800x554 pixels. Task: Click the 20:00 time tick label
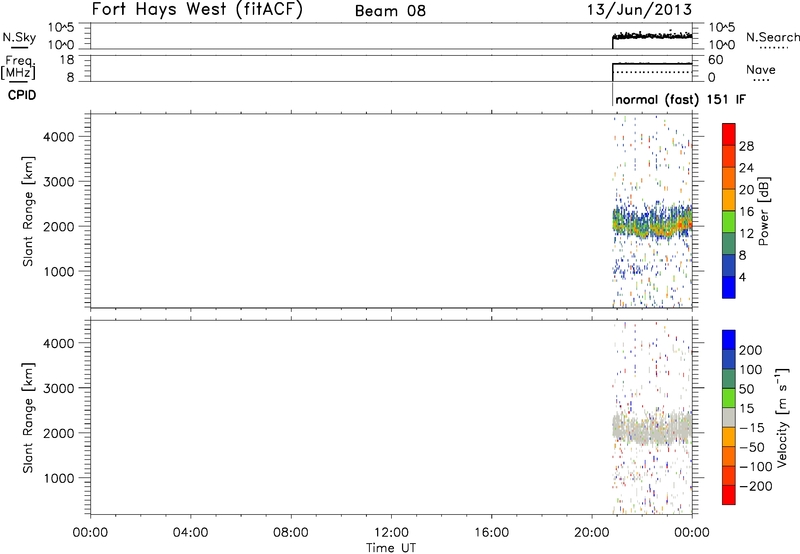click(x=591, y=533)
